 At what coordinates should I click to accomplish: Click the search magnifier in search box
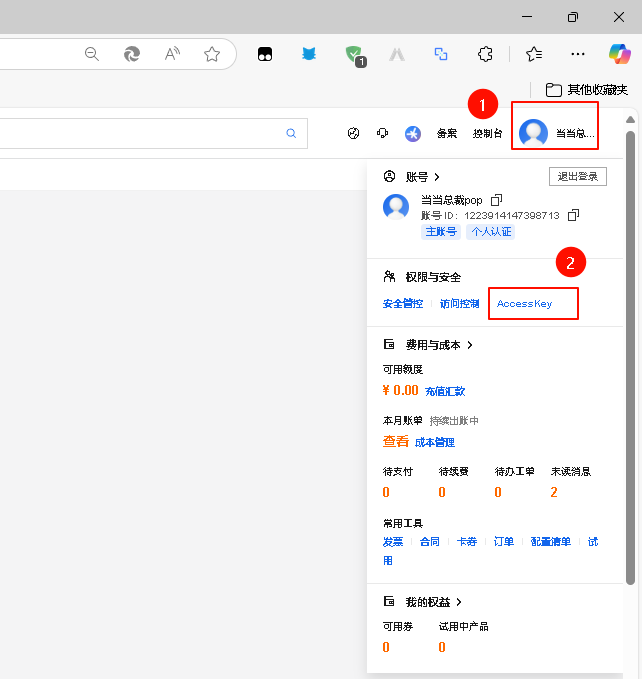pos(291,133)
